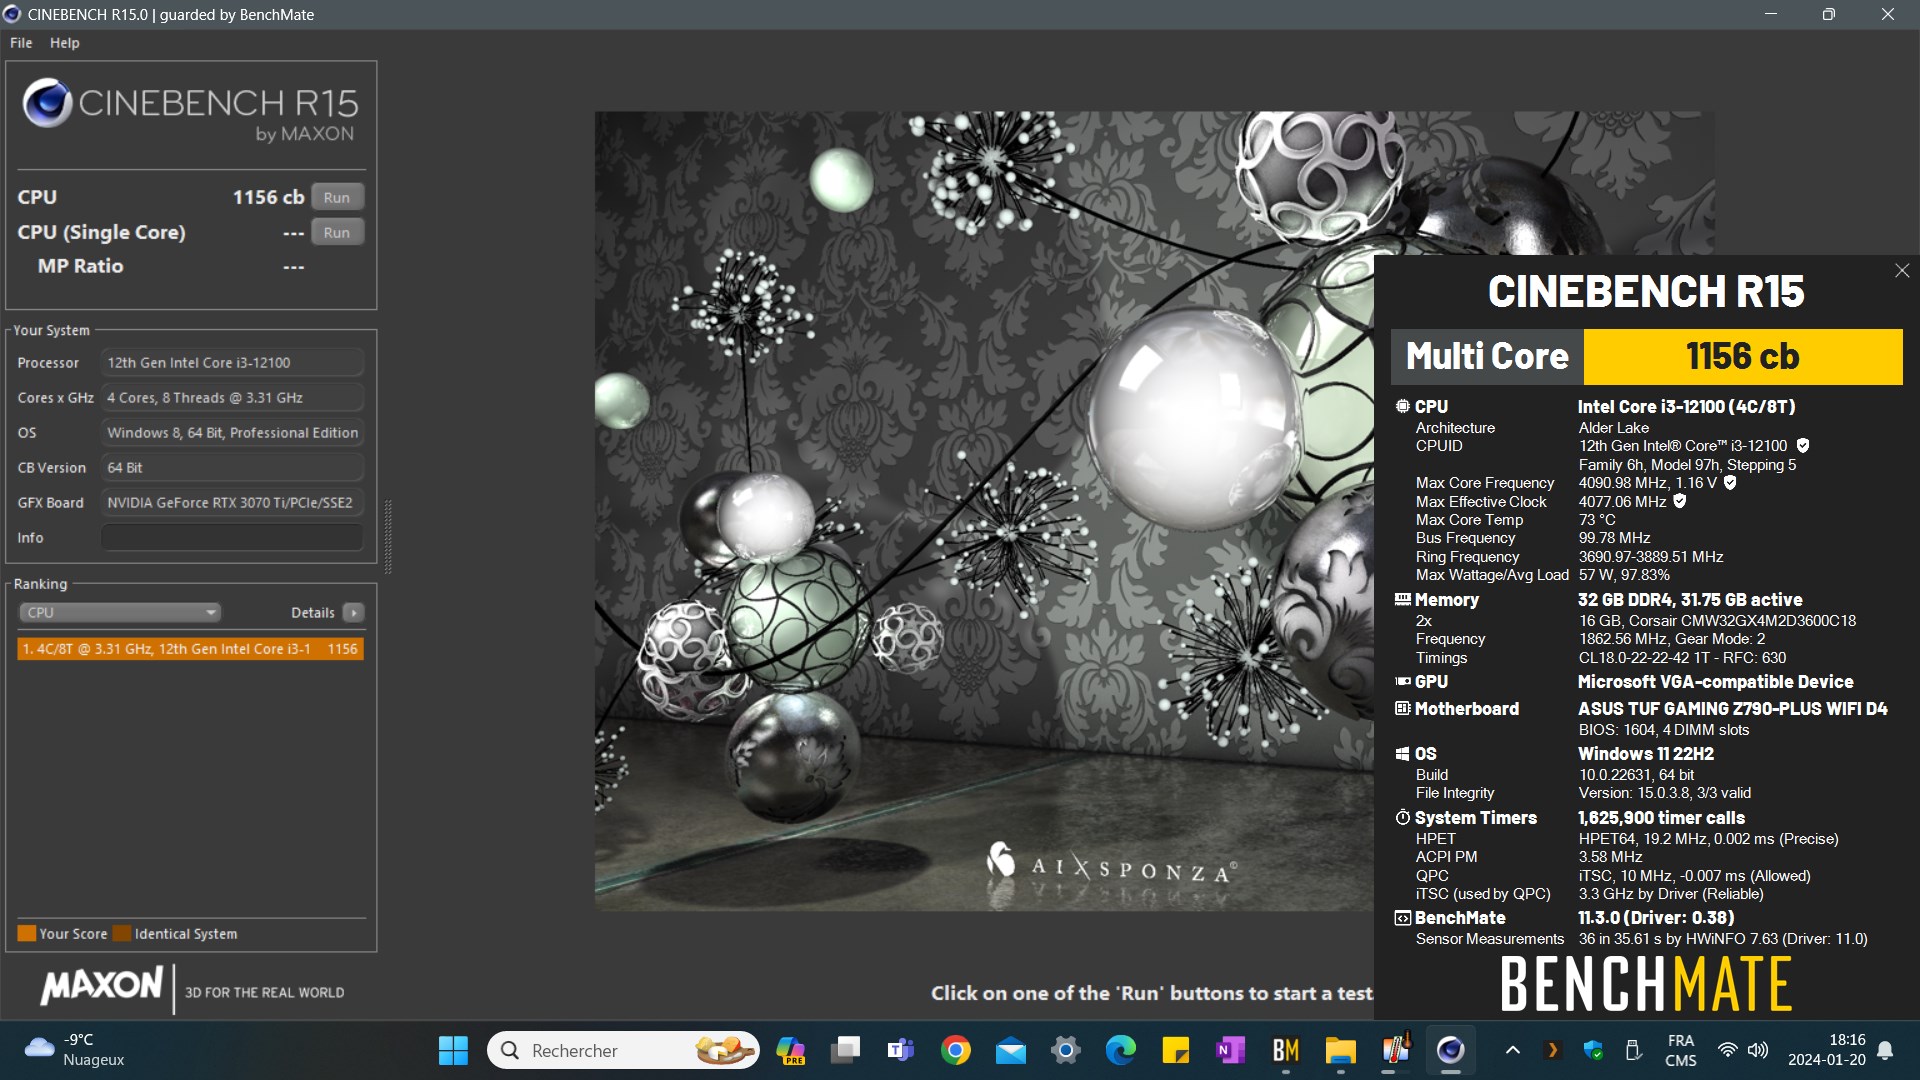Click the System Timers clock icon
This screenshot has width=1920, height=1080.
pos(1403,818)
